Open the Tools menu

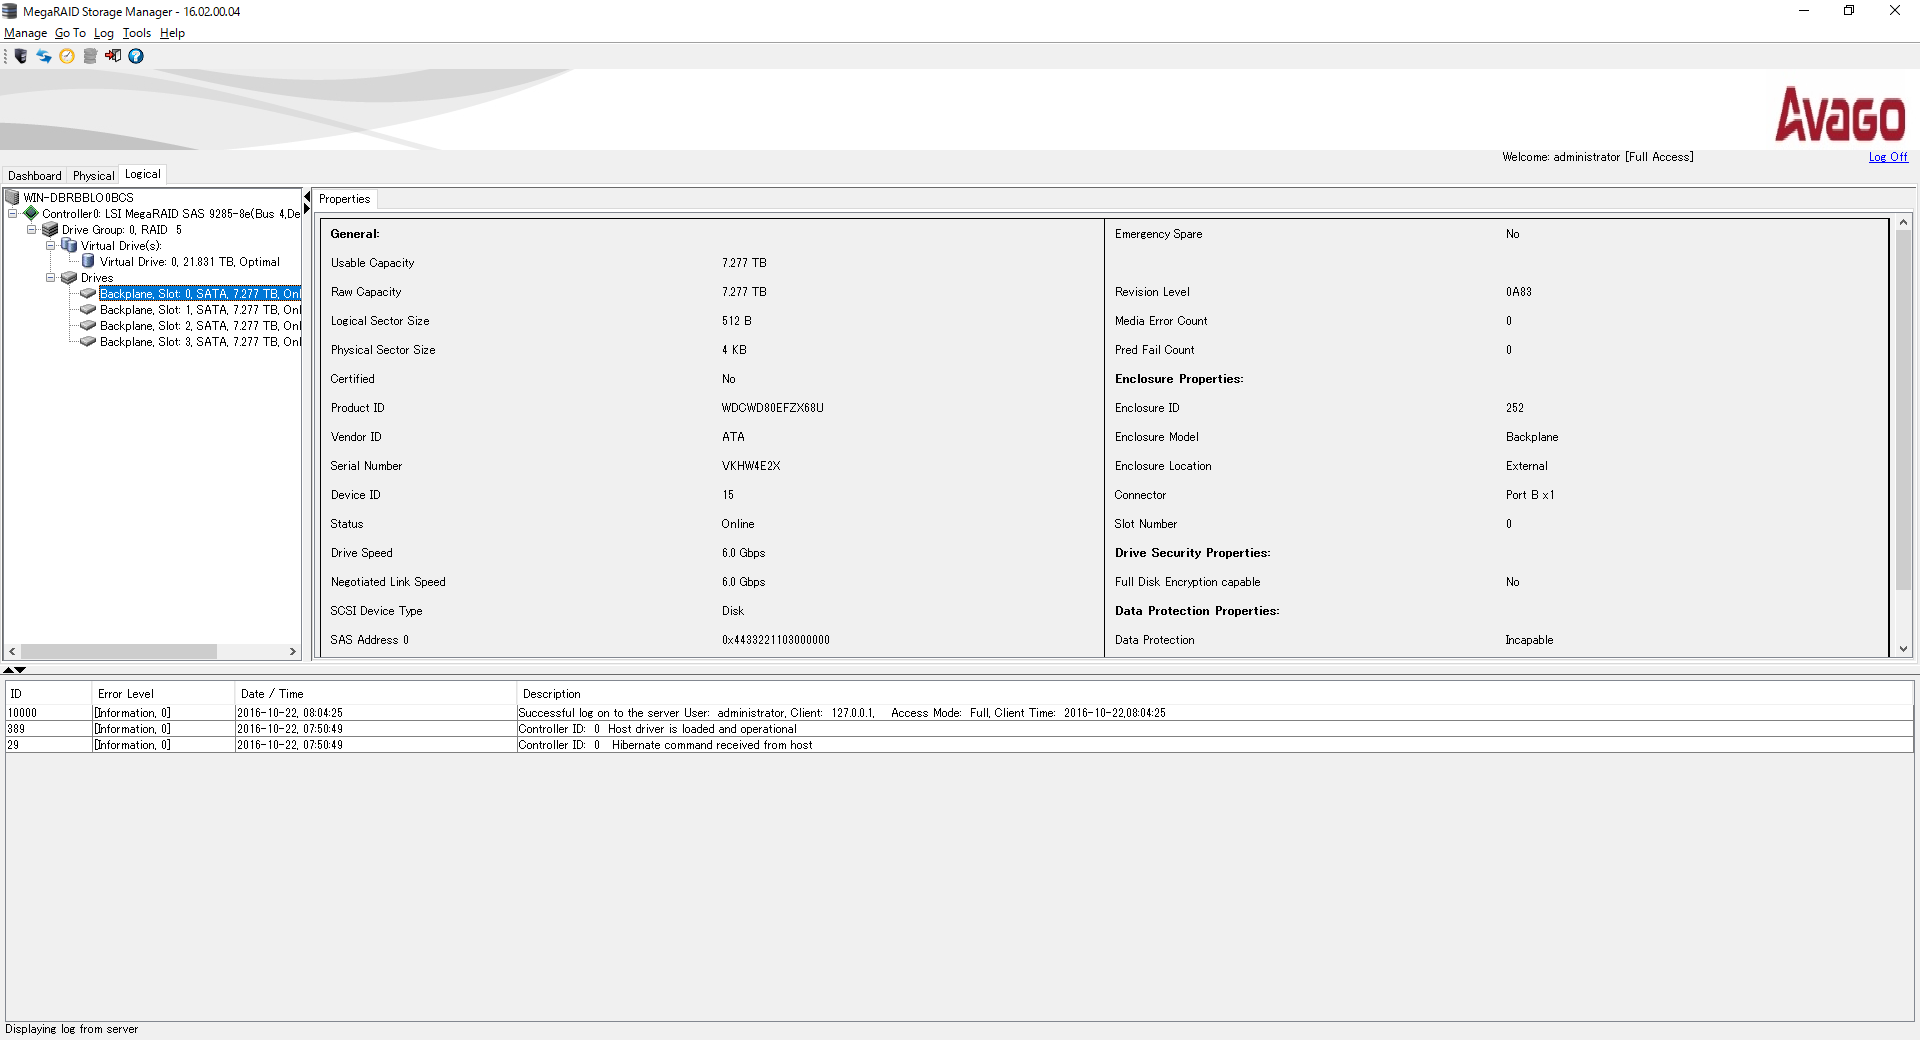(137, 33)
